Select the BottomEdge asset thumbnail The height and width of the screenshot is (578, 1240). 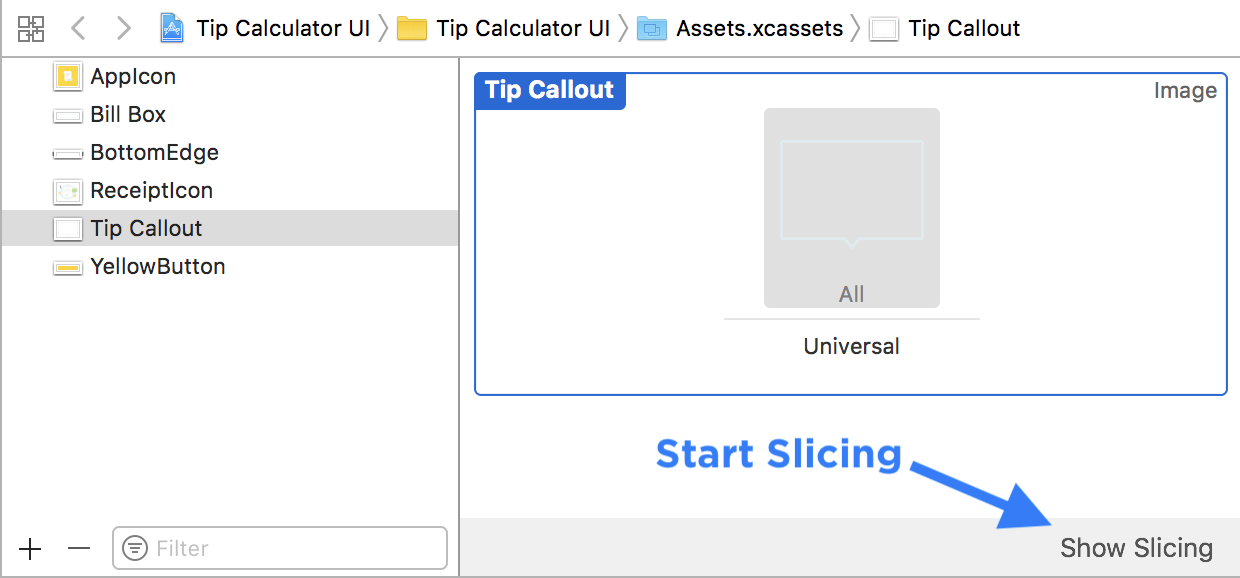(x=66, y=152)
